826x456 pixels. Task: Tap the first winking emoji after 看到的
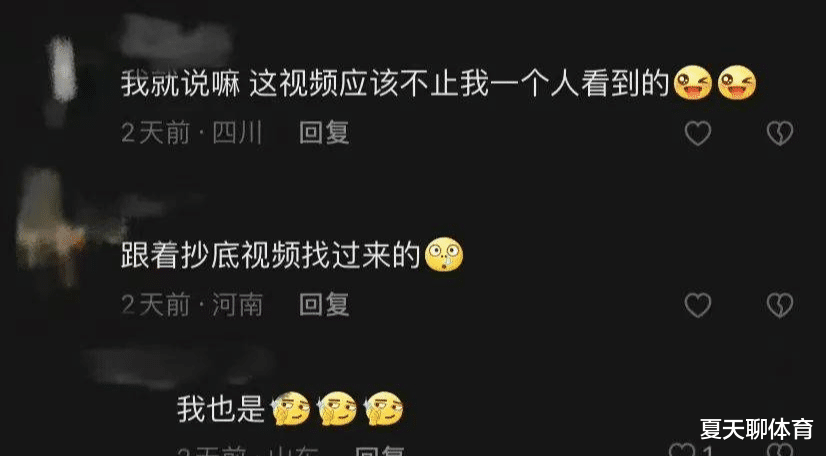(x=693, y=83)
